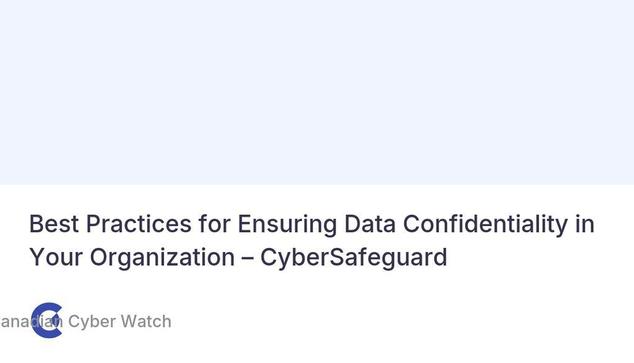Click the word 'Practices' in headline
Screen dimensions: 634x363
139,224
